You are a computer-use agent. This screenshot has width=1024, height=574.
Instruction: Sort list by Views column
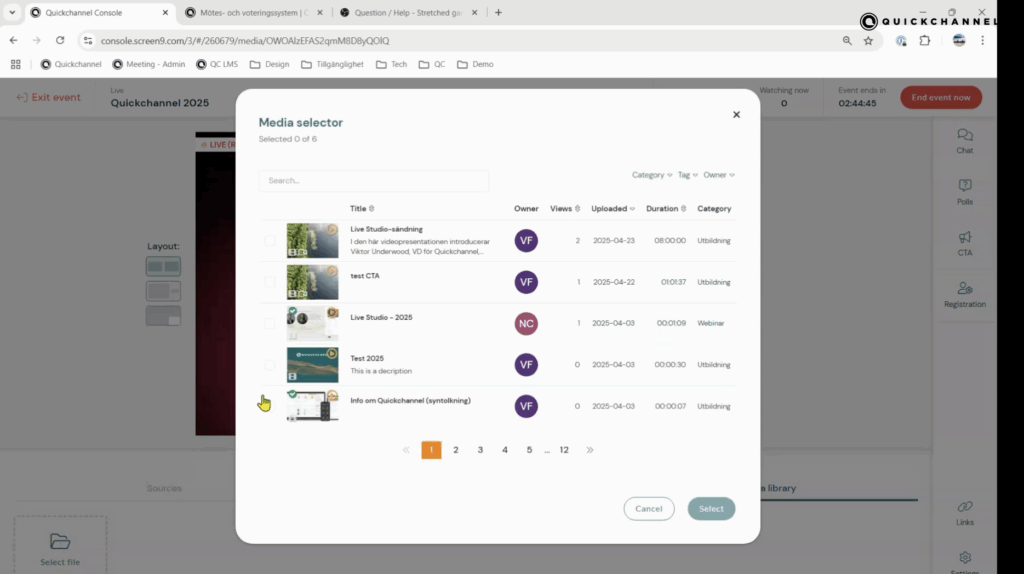click(565, 209)
